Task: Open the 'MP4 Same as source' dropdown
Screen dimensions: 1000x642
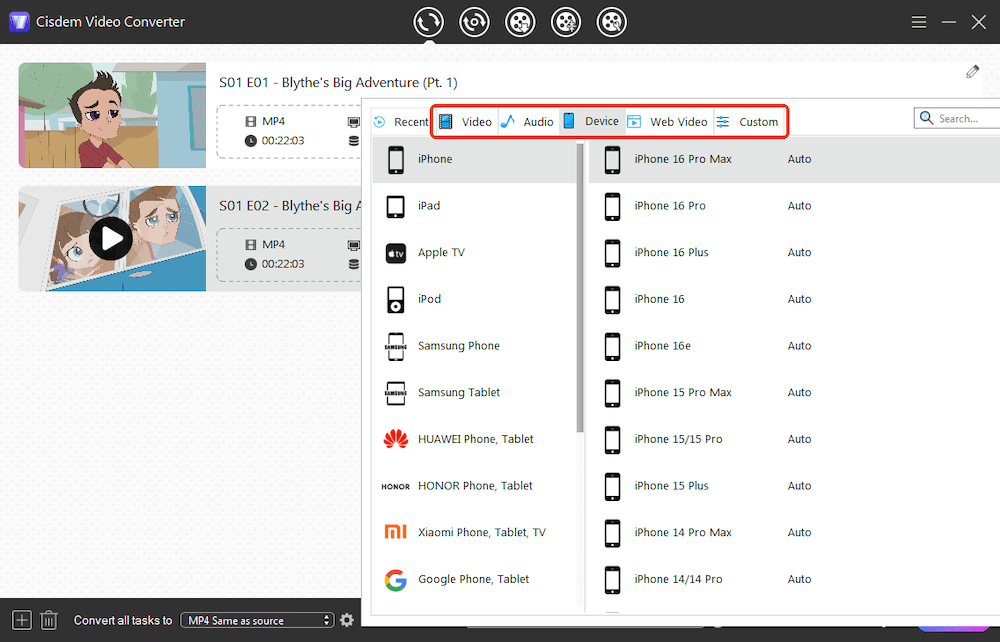Action: click(x=257, y=620)
